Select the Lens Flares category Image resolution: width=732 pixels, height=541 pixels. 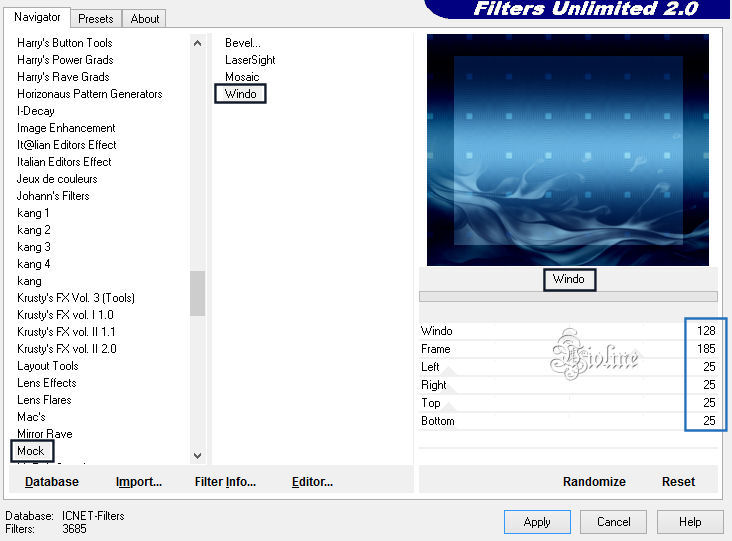44,400
